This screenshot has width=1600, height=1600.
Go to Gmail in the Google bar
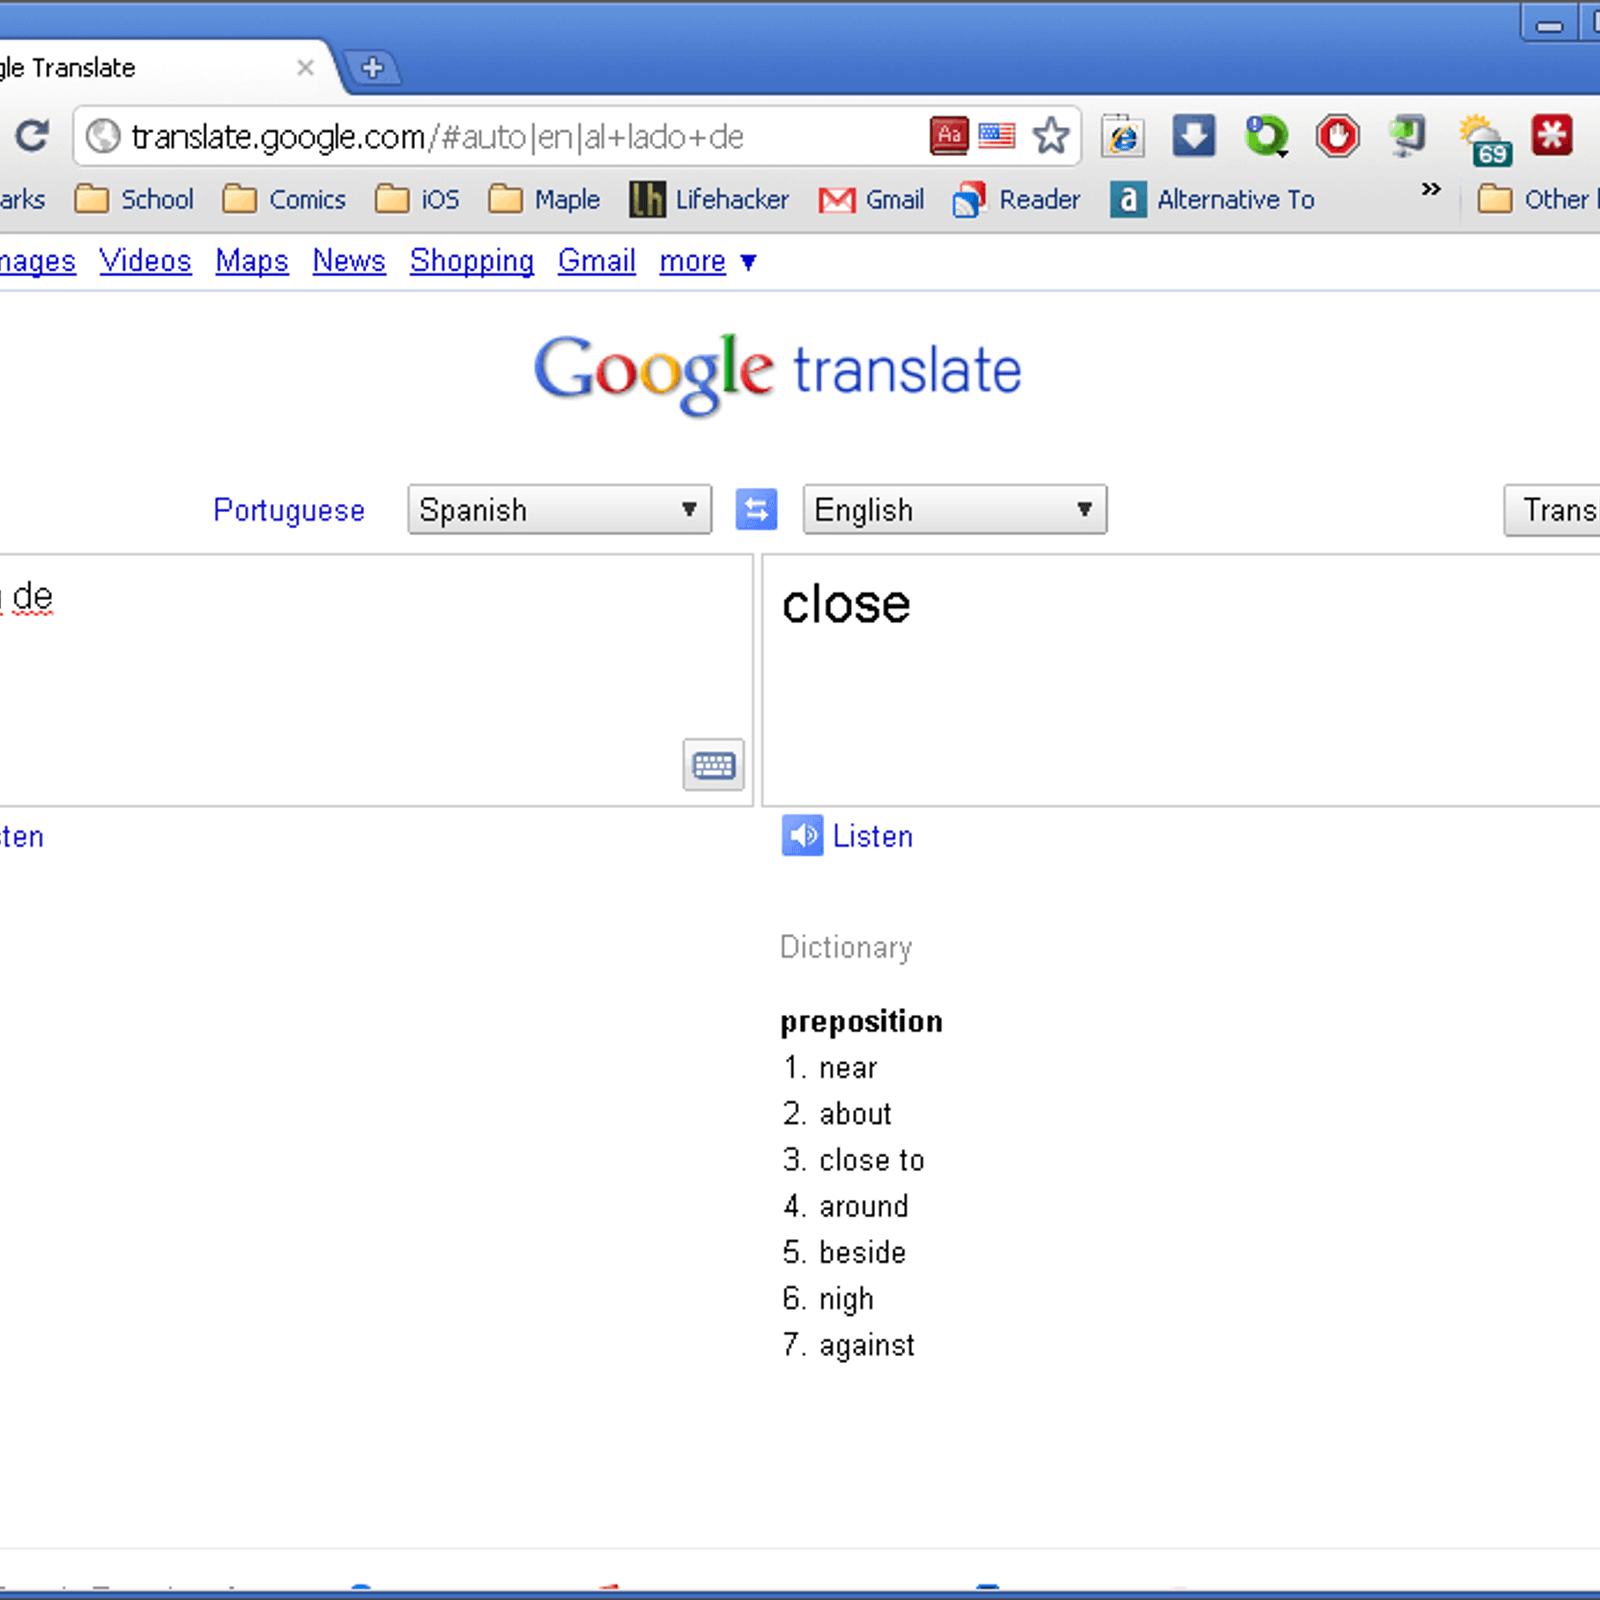point(597,260)
